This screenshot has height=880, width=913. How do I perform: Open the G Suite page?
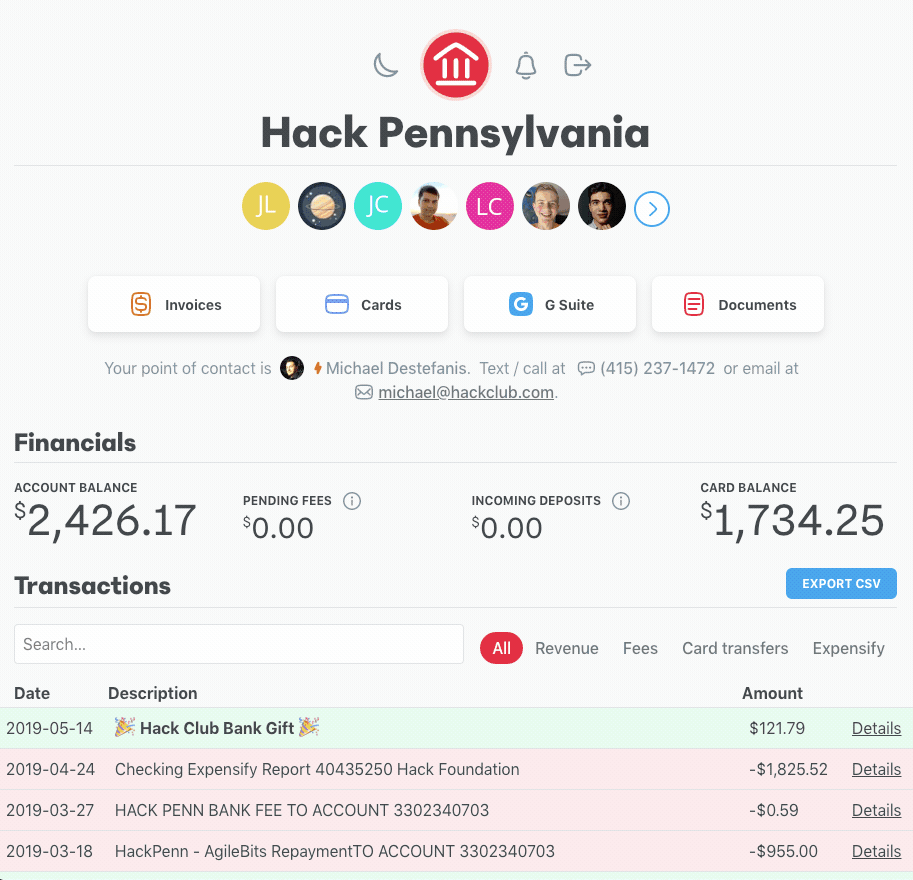[550, 304]
